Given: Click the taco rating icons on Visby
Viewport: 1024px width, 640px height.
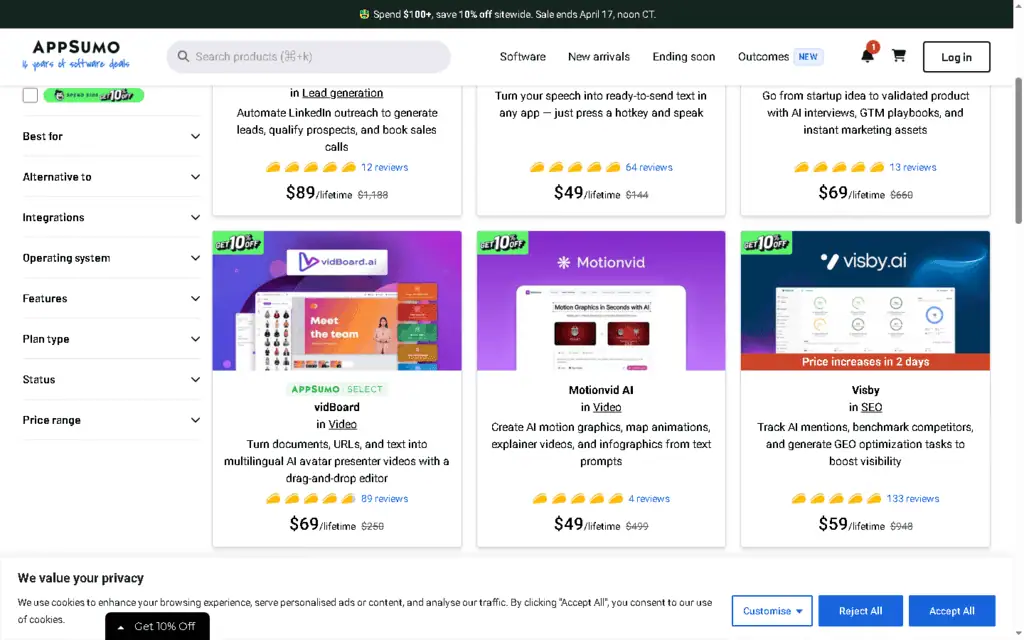Looking at the screenshot, I should (x=837, y=499).
